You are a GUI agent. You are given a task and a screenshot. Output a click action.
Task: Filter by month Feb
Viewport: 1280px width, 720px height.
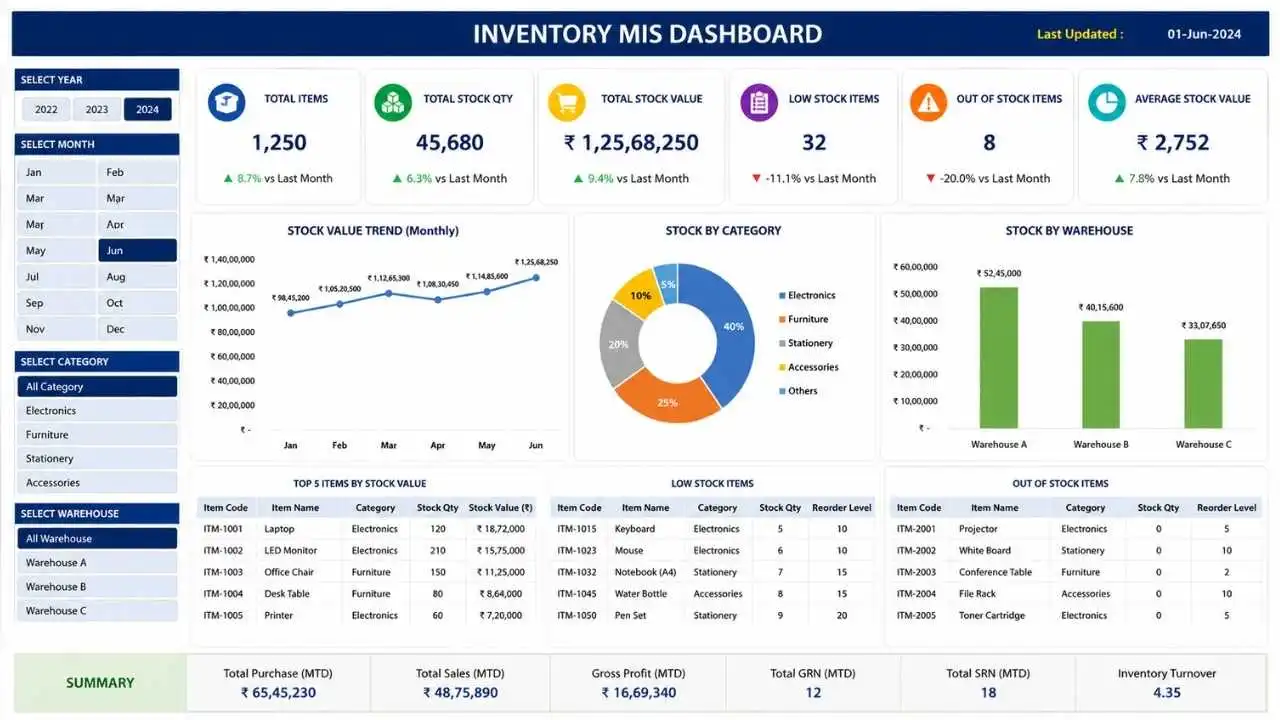[138, 172]
